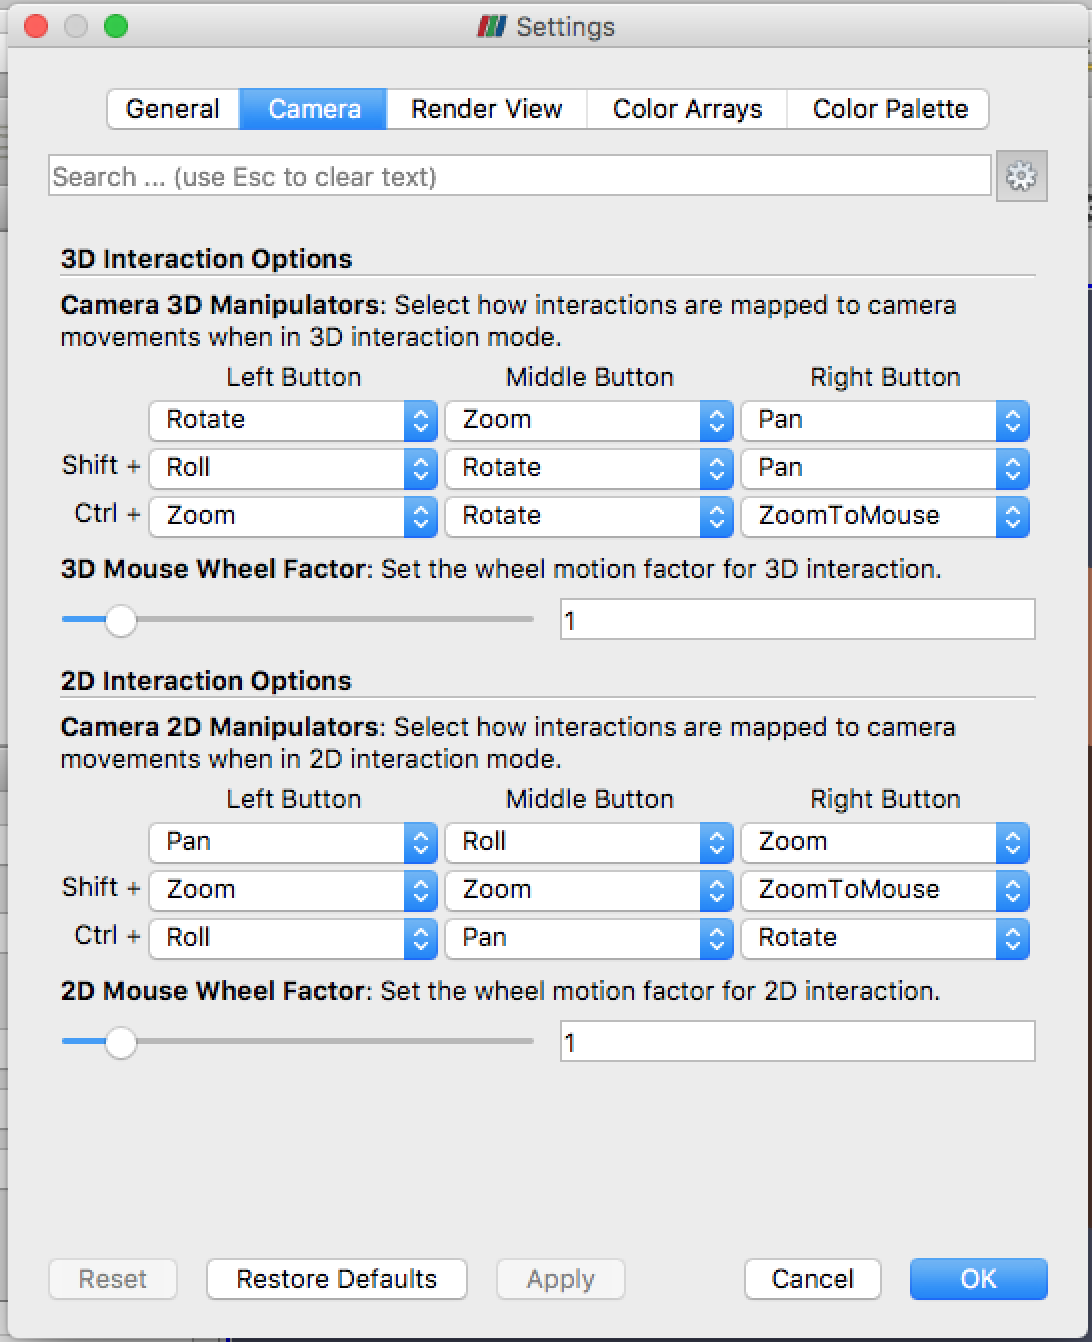Click the 3D Mouse Wheel Factor slider handle
This screenshot has width=1092, height=1342.
click(x=121, y=620)
